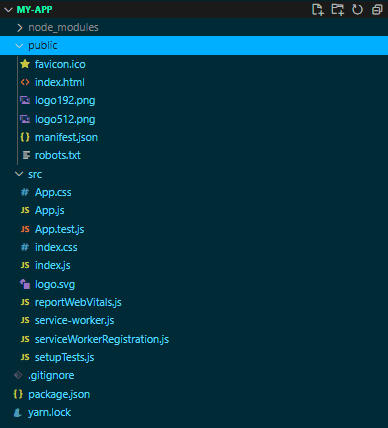This screenshot has height=428, width=388.
Task: Open the yarn.lock file
Action: click(x=50, y=413)
